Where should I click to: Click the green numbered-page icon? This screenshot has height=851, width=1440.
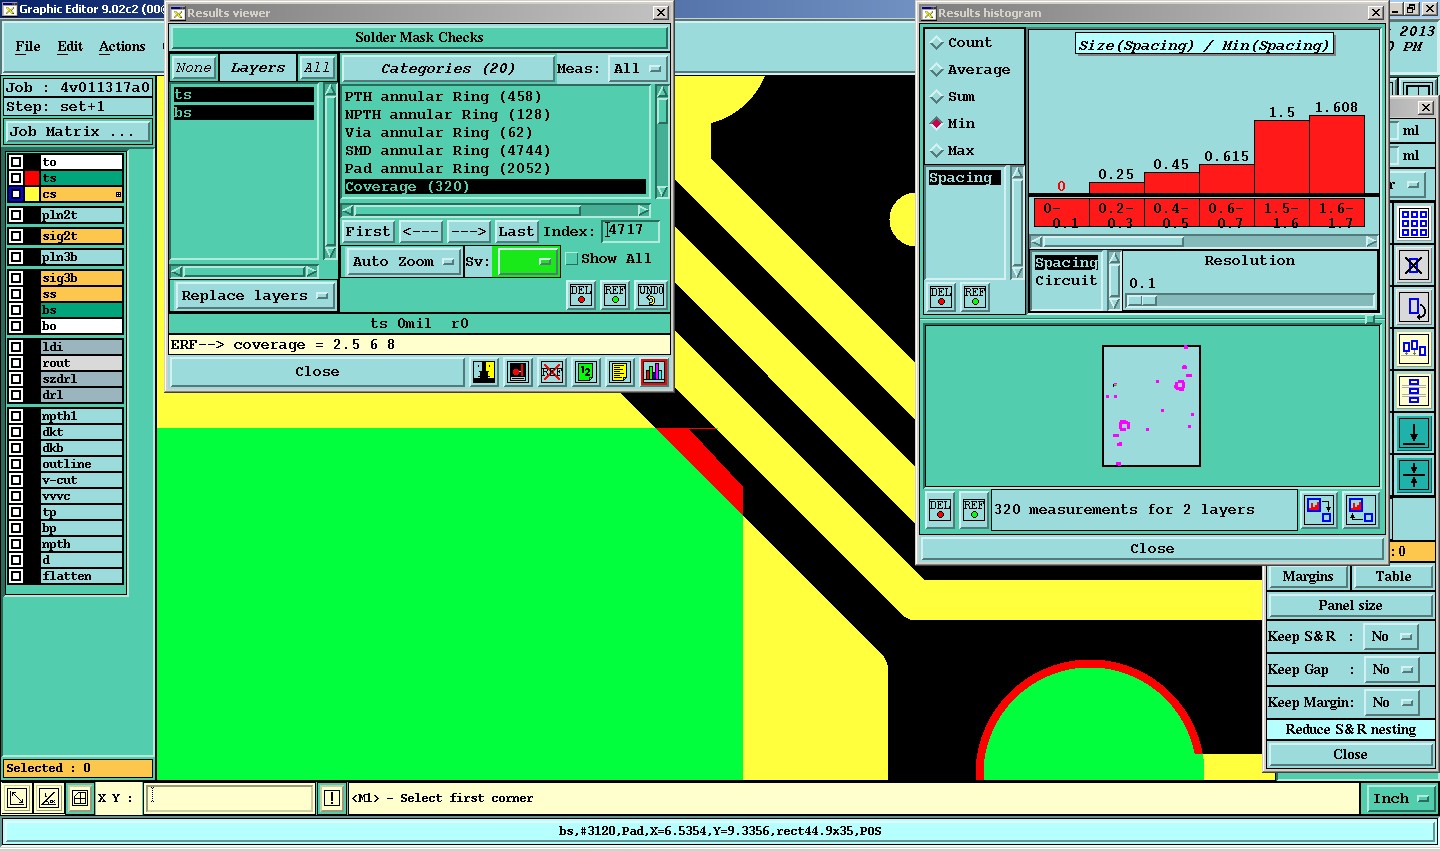click(586, 372)
